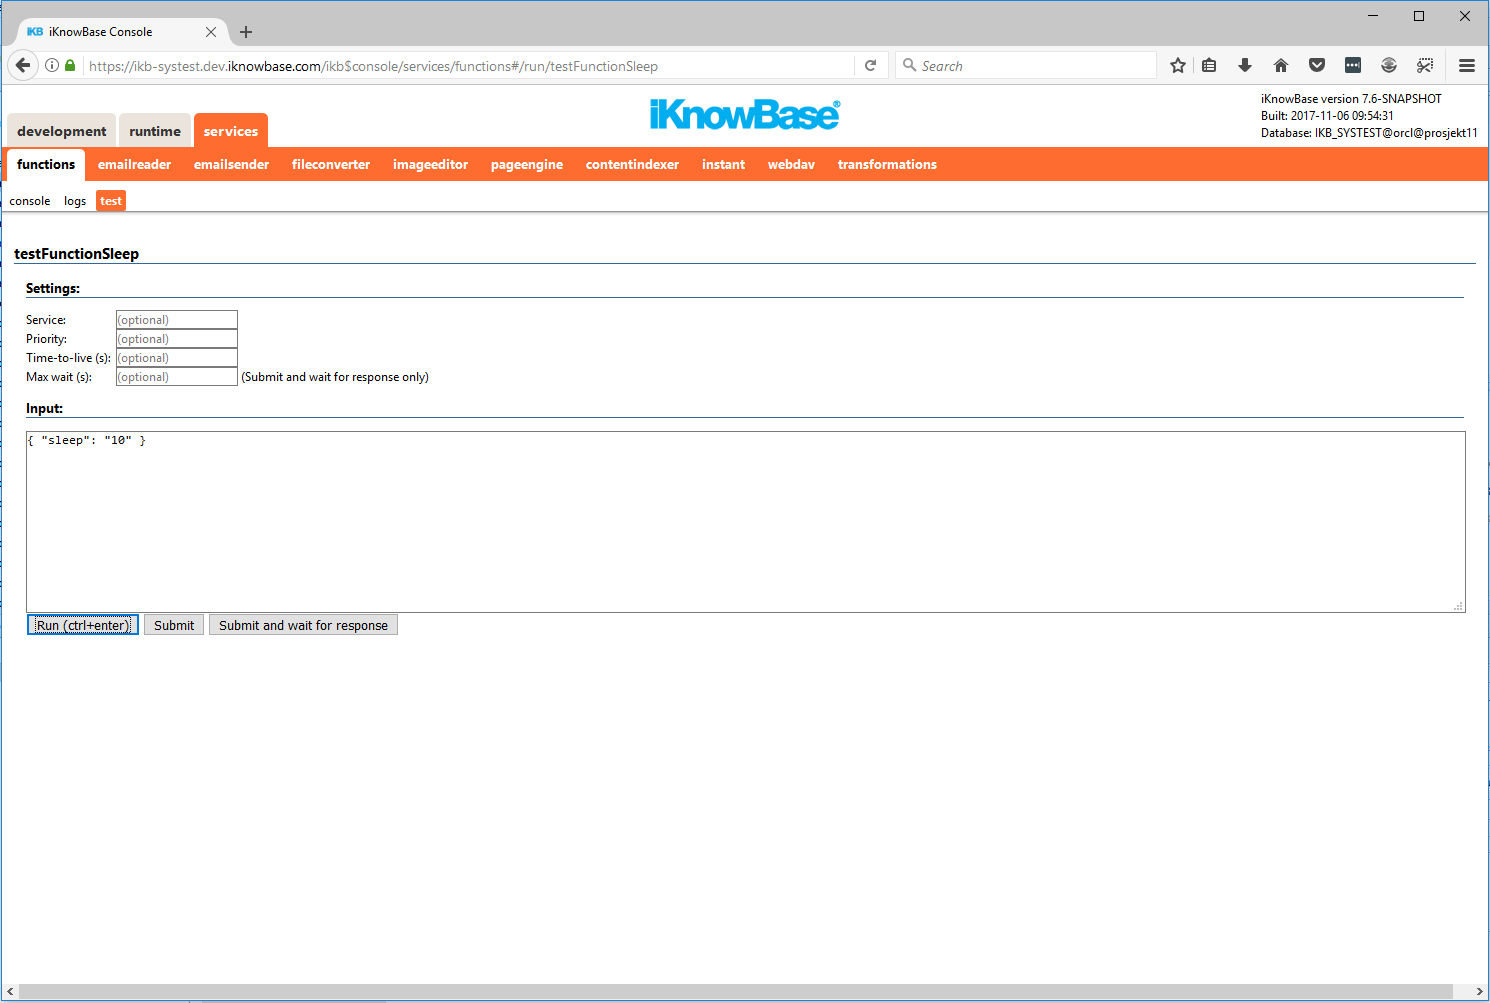Click the green padlock security icon
The width and height of the screenshot is (1490, 1003).
[x=70, y=66]
